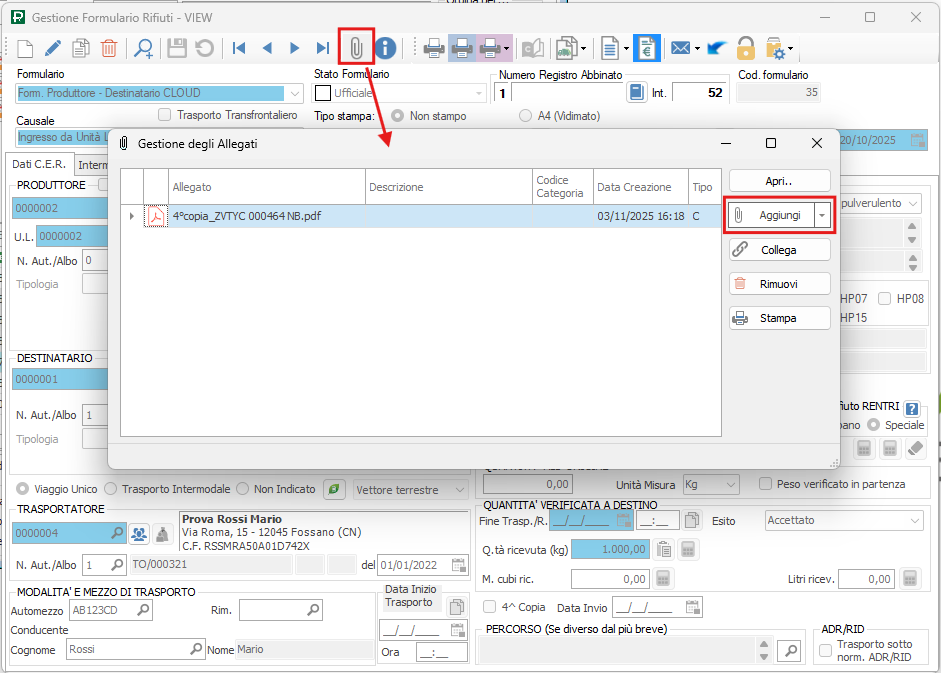Enable Trasporto Transfrontaliero checkbox
The image size is (941, 673).
click(165, 115)
